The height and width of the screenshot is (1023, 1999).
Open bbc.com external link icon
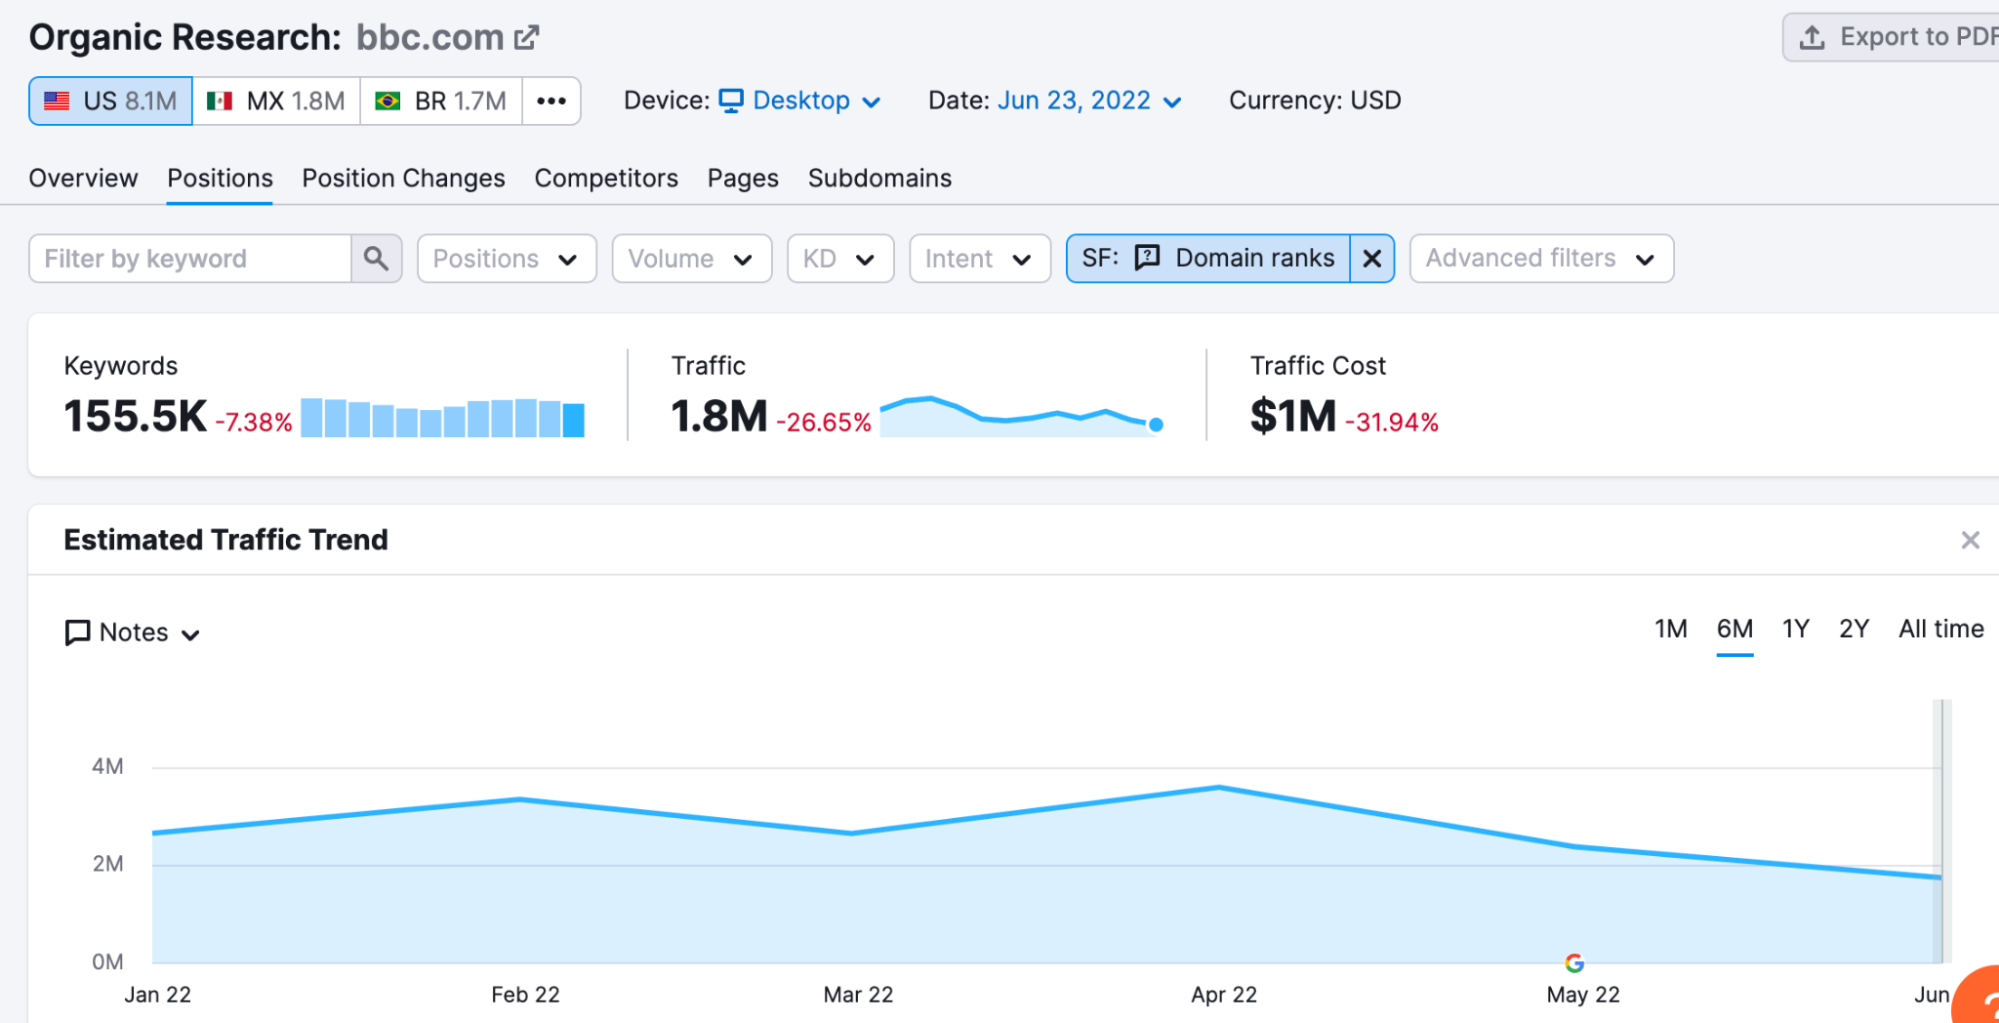(x=527, y=38)
